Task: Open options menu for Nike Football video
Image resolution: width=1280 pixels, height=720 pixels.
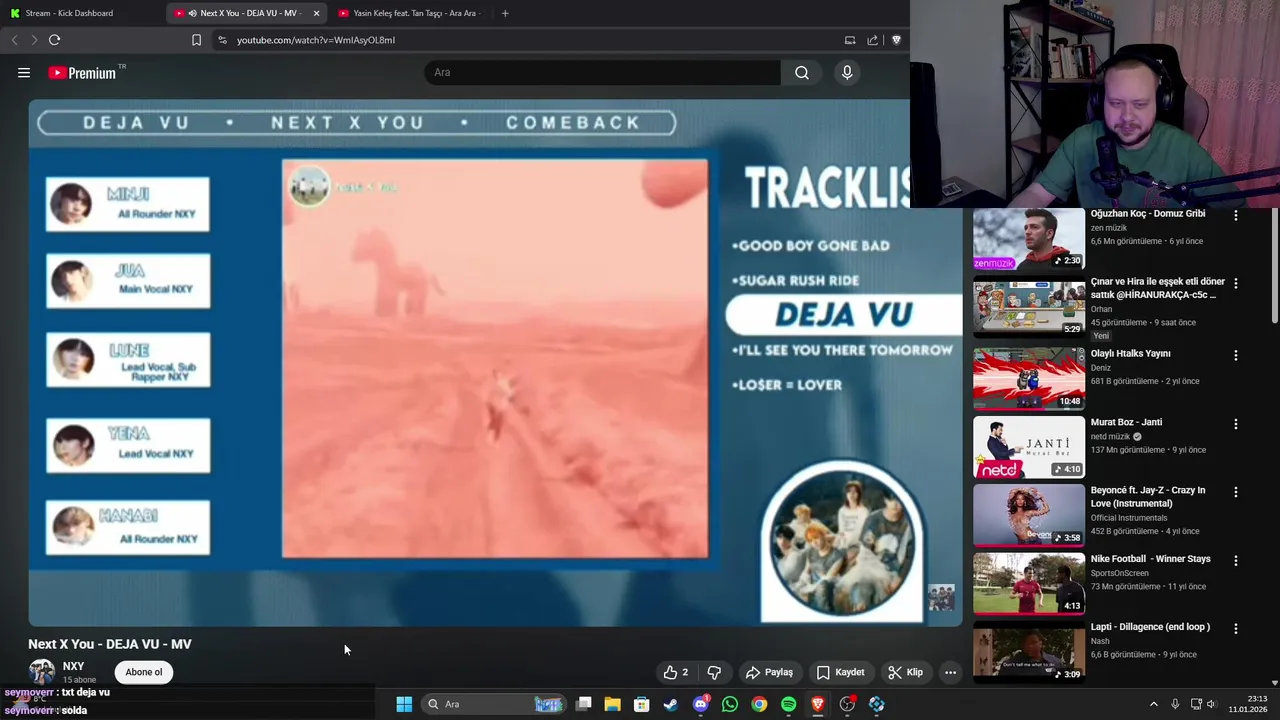Action: [x=1236, y=560]
